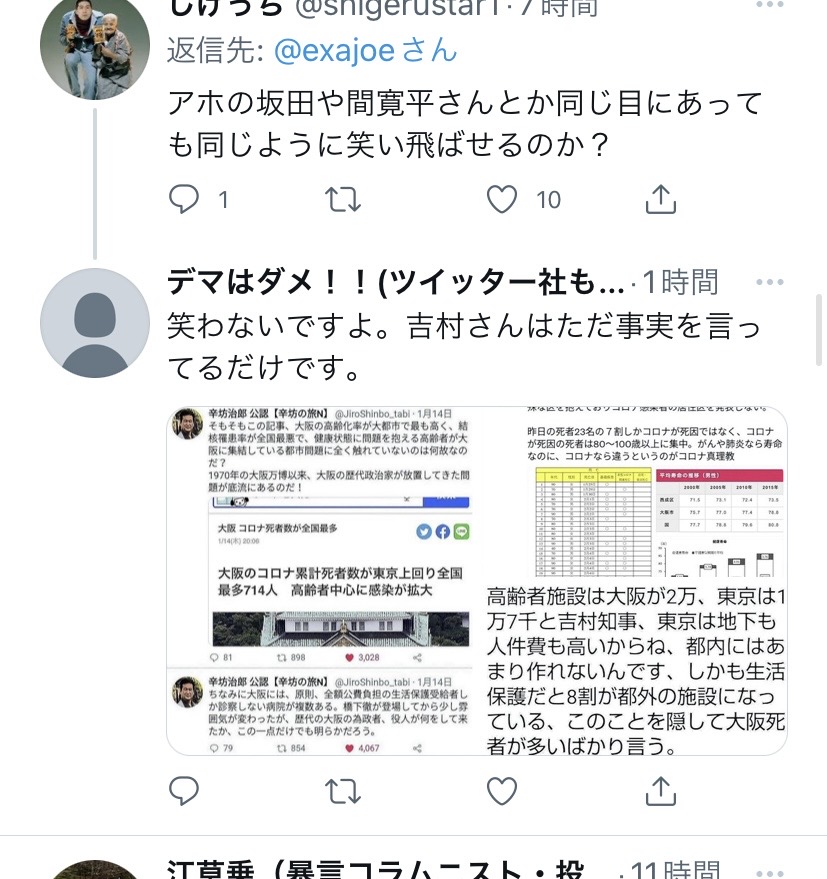
Task: Open more options on 江草乗 tweet
Action: 769,873
